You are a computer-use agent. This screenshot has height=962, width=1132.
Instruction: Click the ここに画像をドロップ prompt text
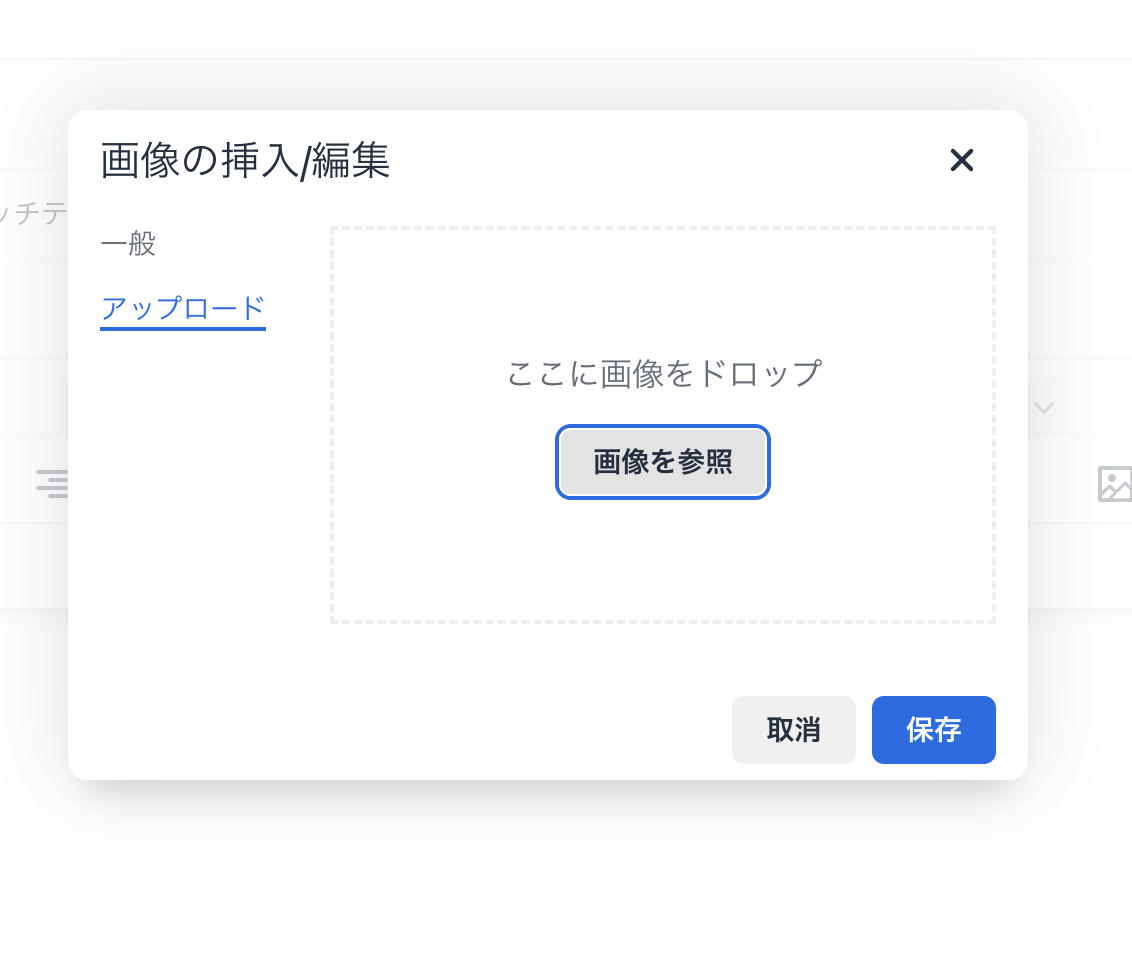coord(663,374)
